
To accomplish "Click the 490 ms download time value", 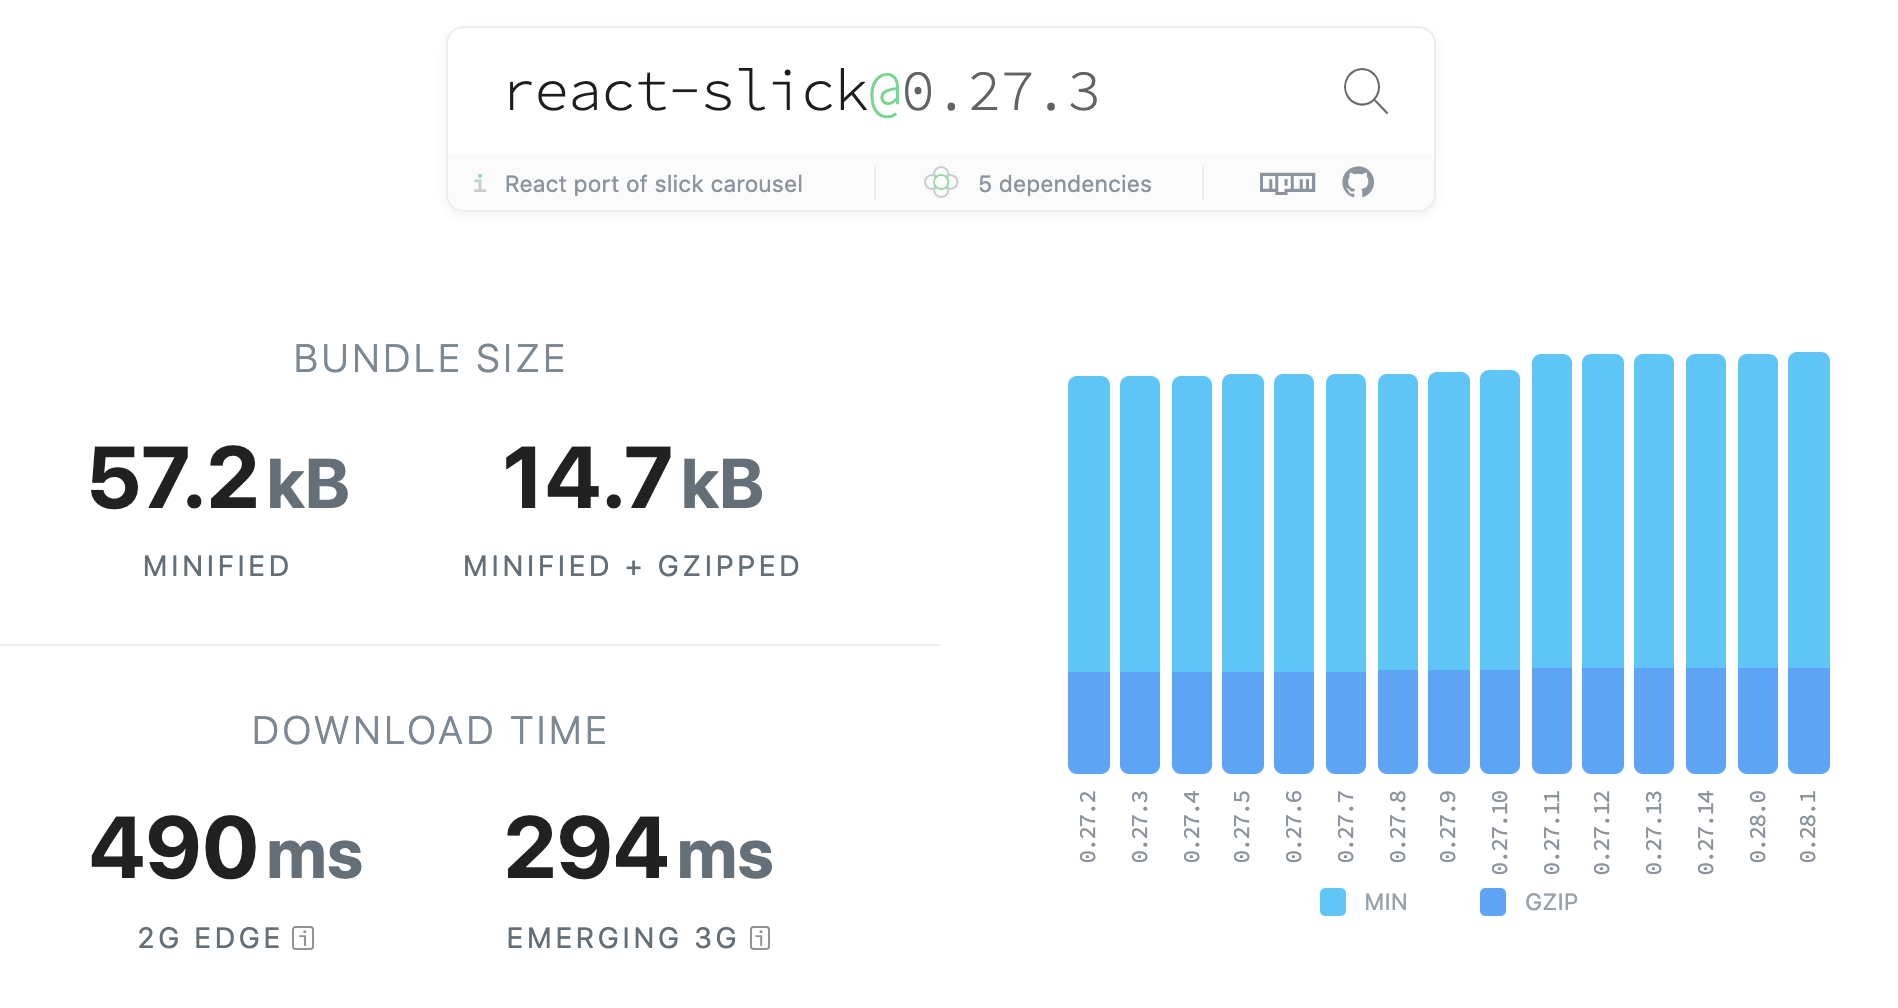I will (x=226, y=850).
